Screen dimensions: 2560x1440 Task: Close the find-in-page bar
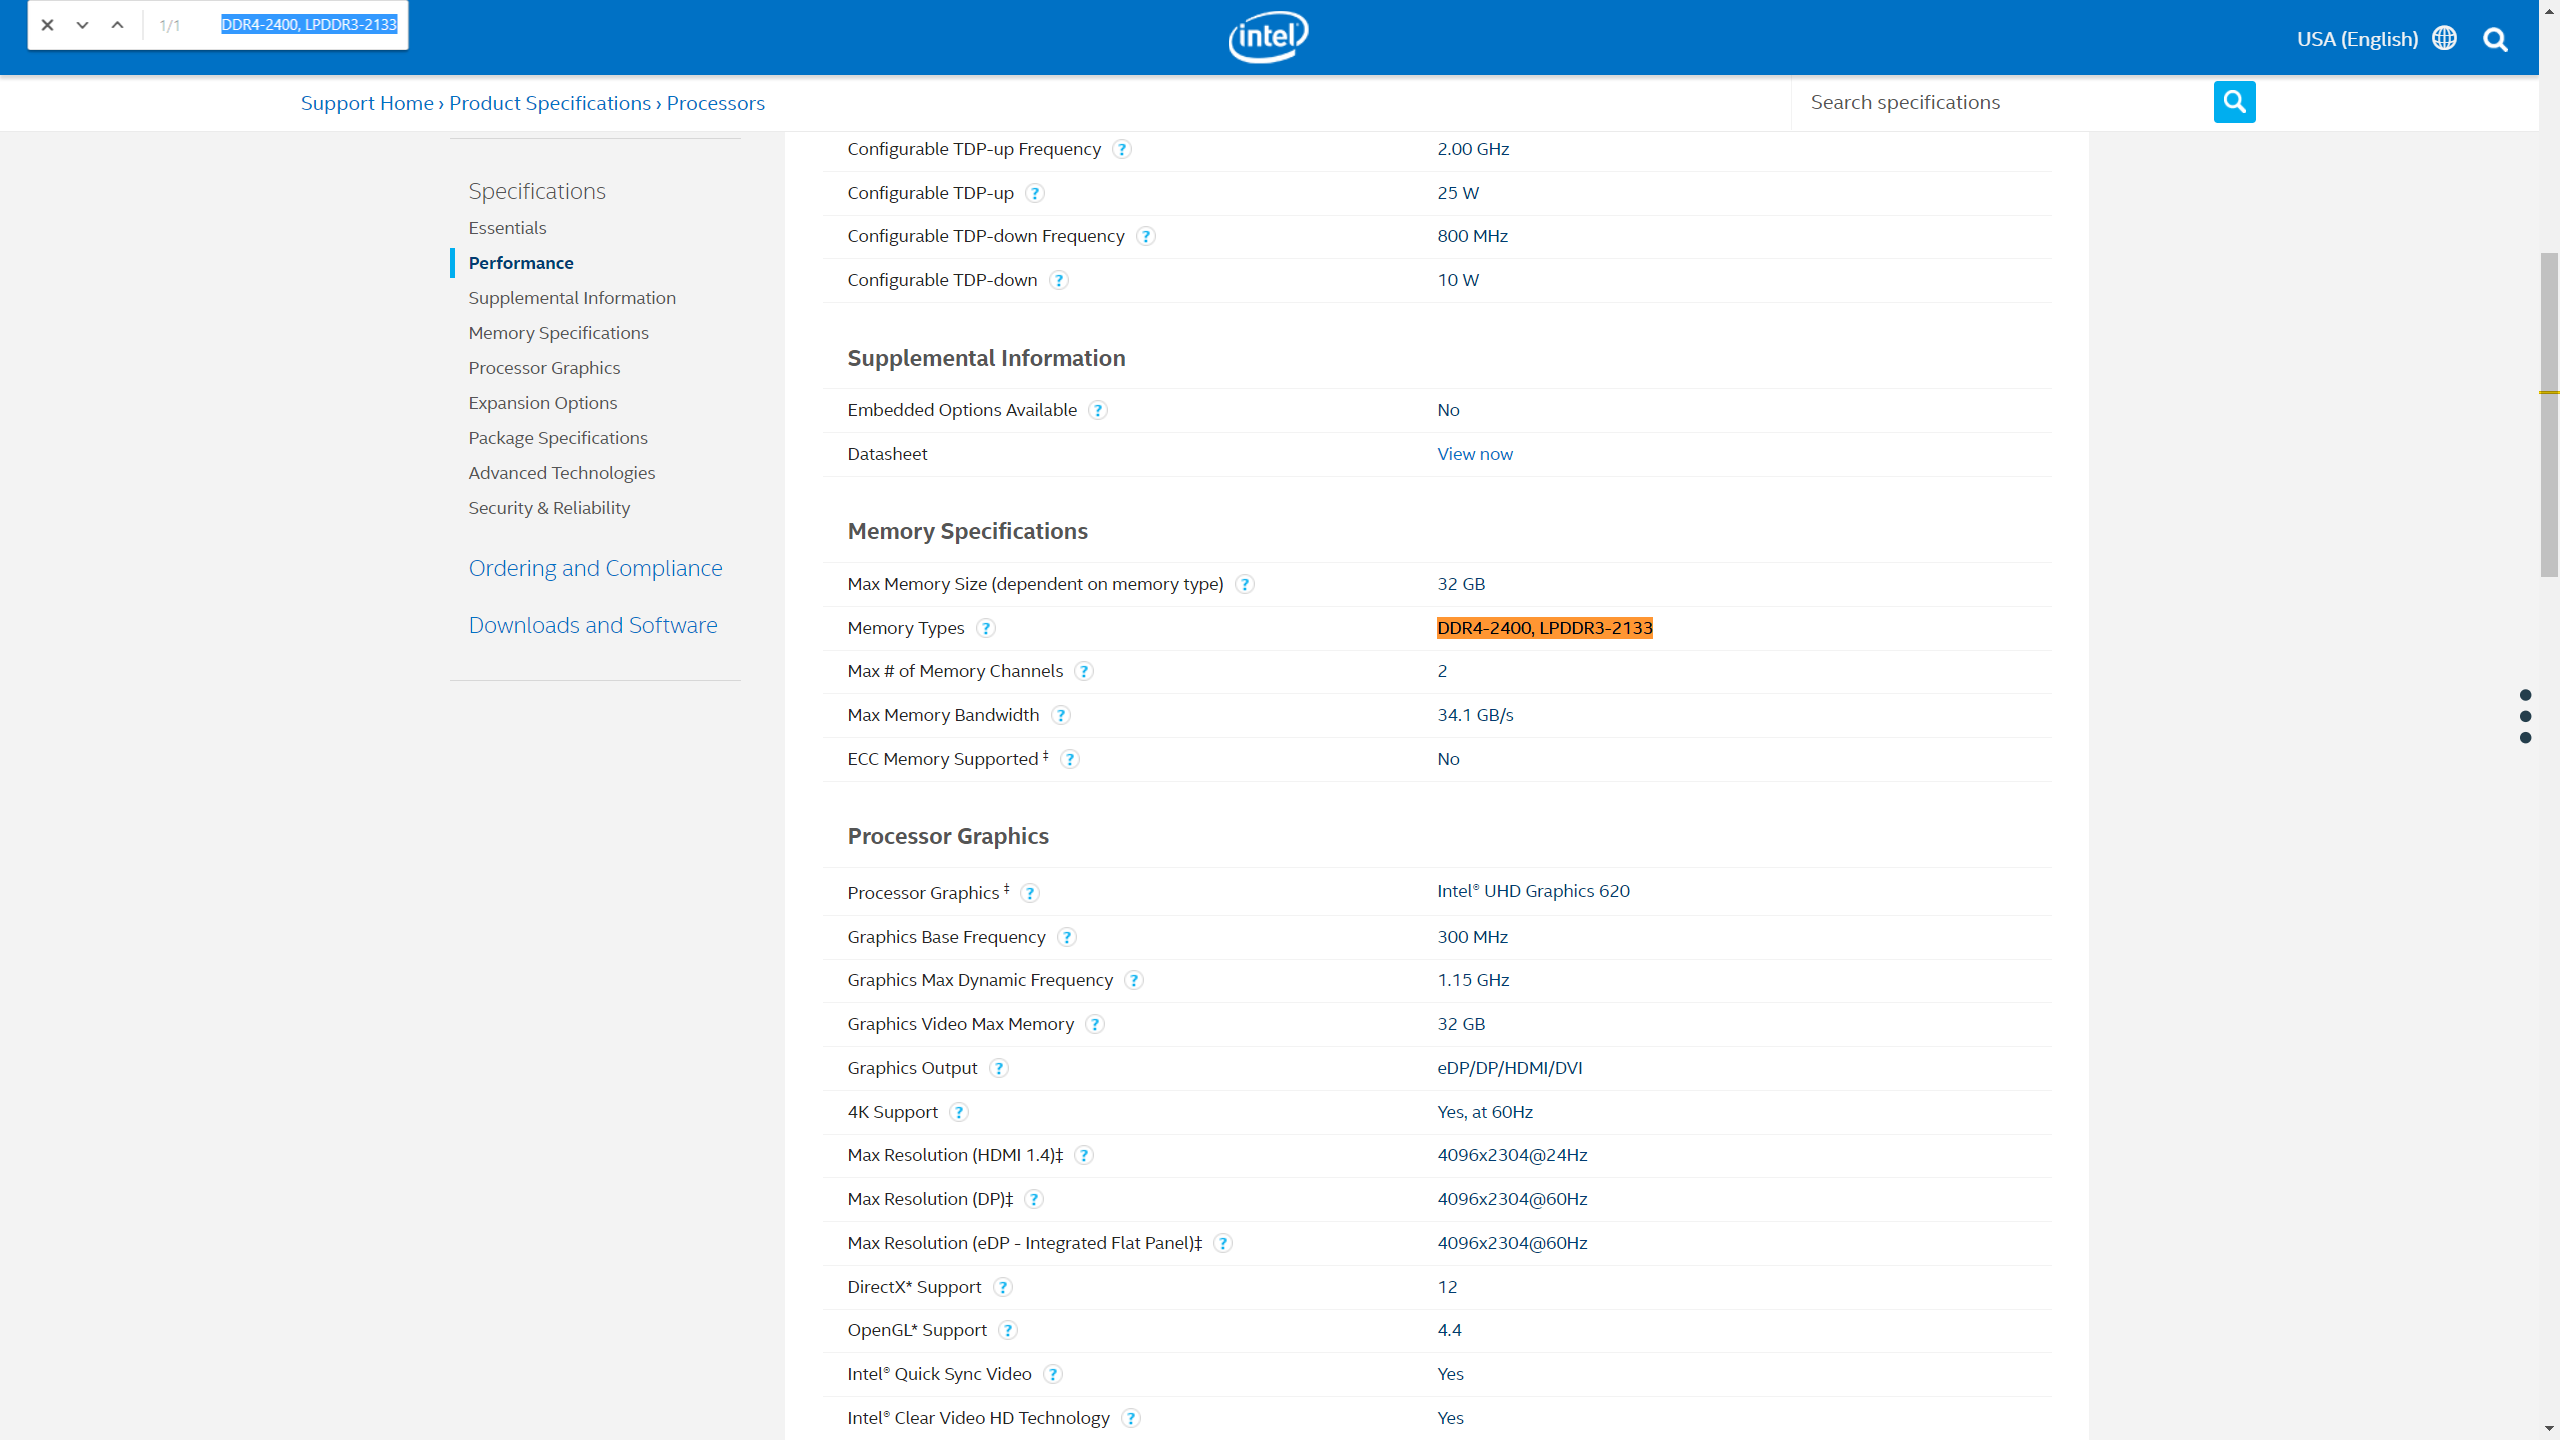tap(47, 25)
